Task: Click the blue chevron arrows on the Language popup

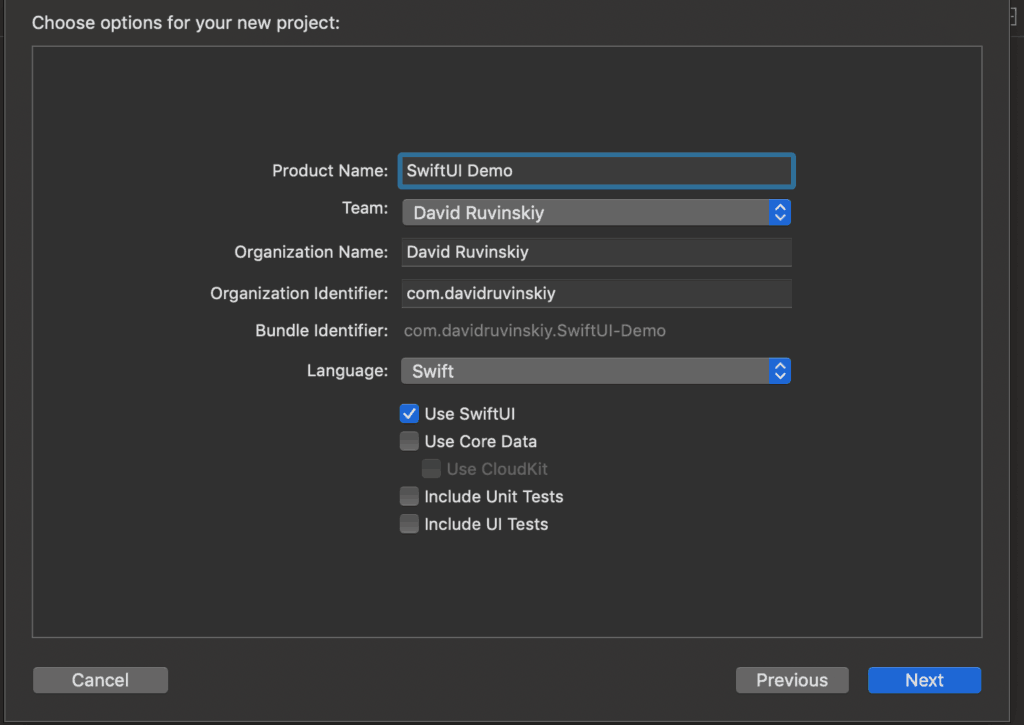Action: pos(780,371)
